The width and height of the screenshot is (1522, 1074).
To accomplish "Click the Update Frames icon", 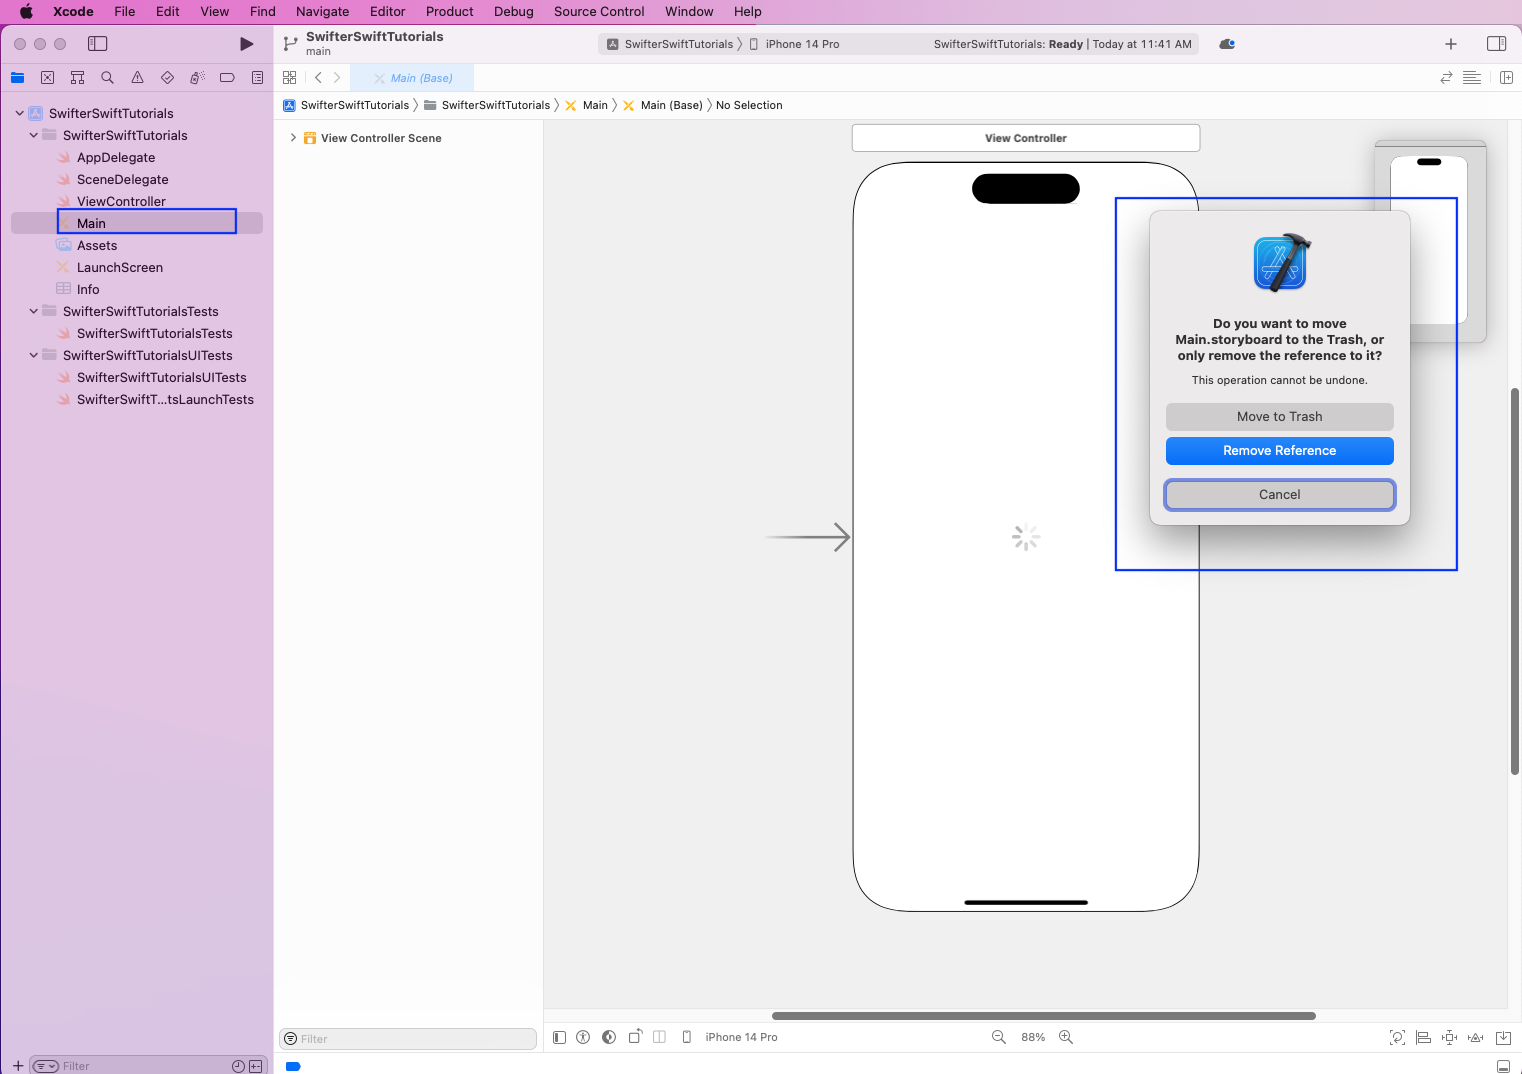I will [x=1397, y=1037].
